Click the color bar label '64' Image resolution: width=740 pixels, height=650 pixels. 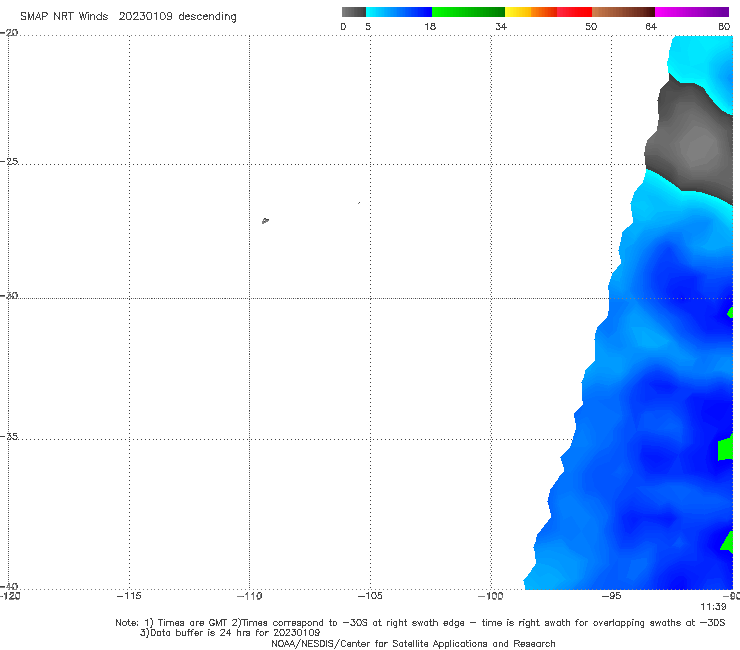[x=651, y=26]
